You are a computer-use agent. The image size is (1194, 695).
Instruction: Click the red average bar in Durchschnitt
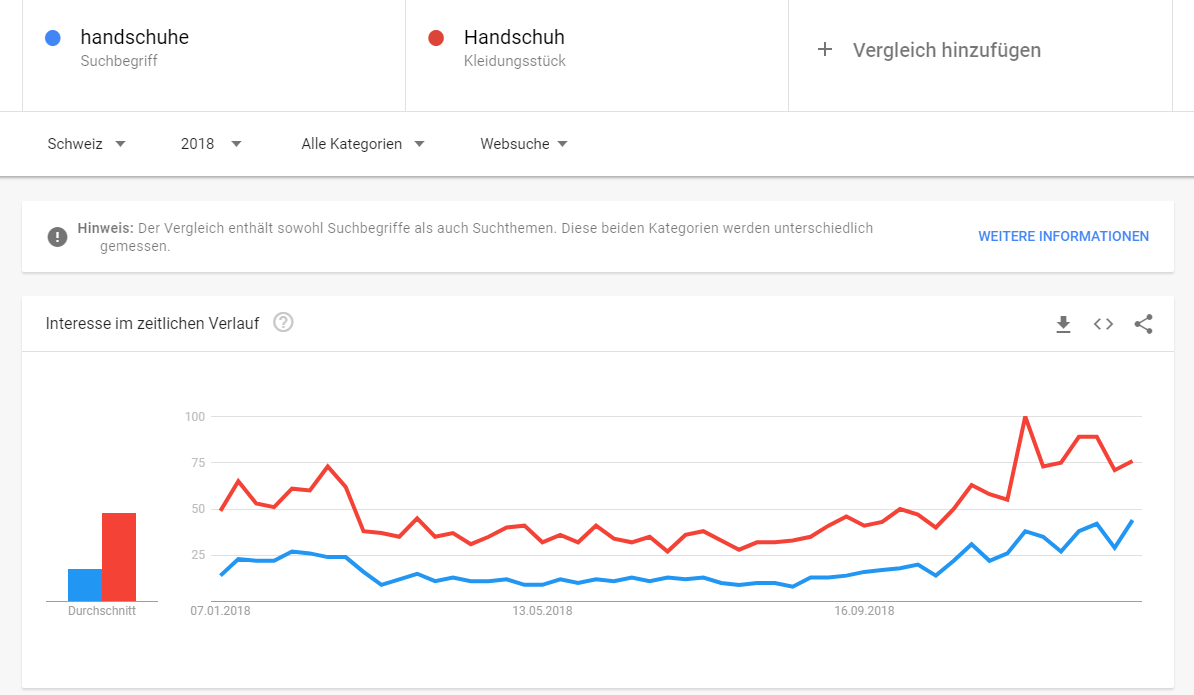tap(120, 557)
